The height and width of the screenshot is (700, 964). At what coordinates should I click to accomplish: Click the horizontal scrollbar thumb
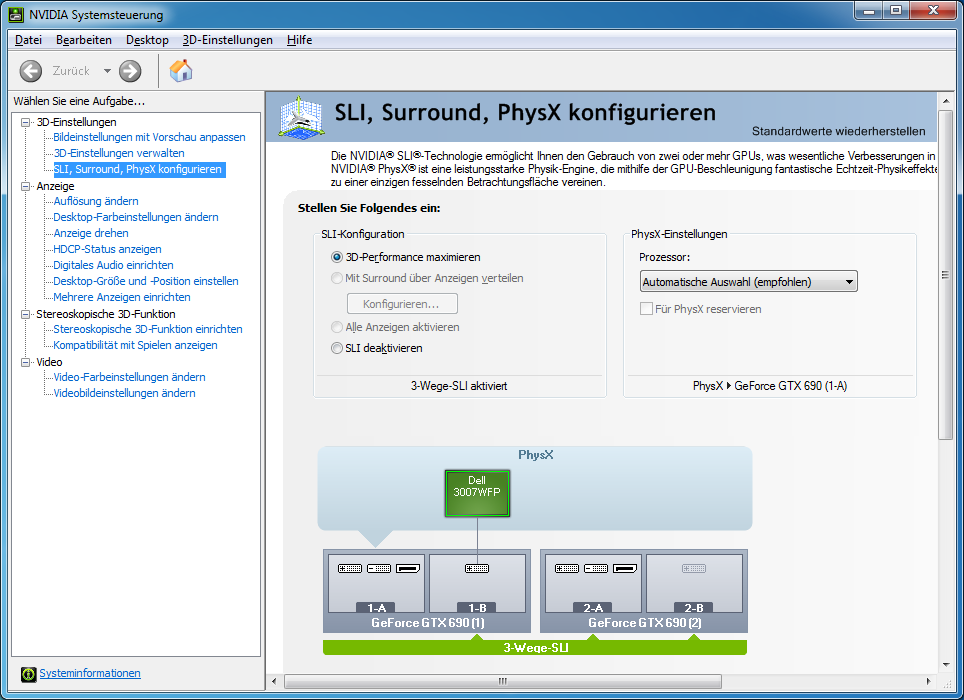click(x=503, y=681)
